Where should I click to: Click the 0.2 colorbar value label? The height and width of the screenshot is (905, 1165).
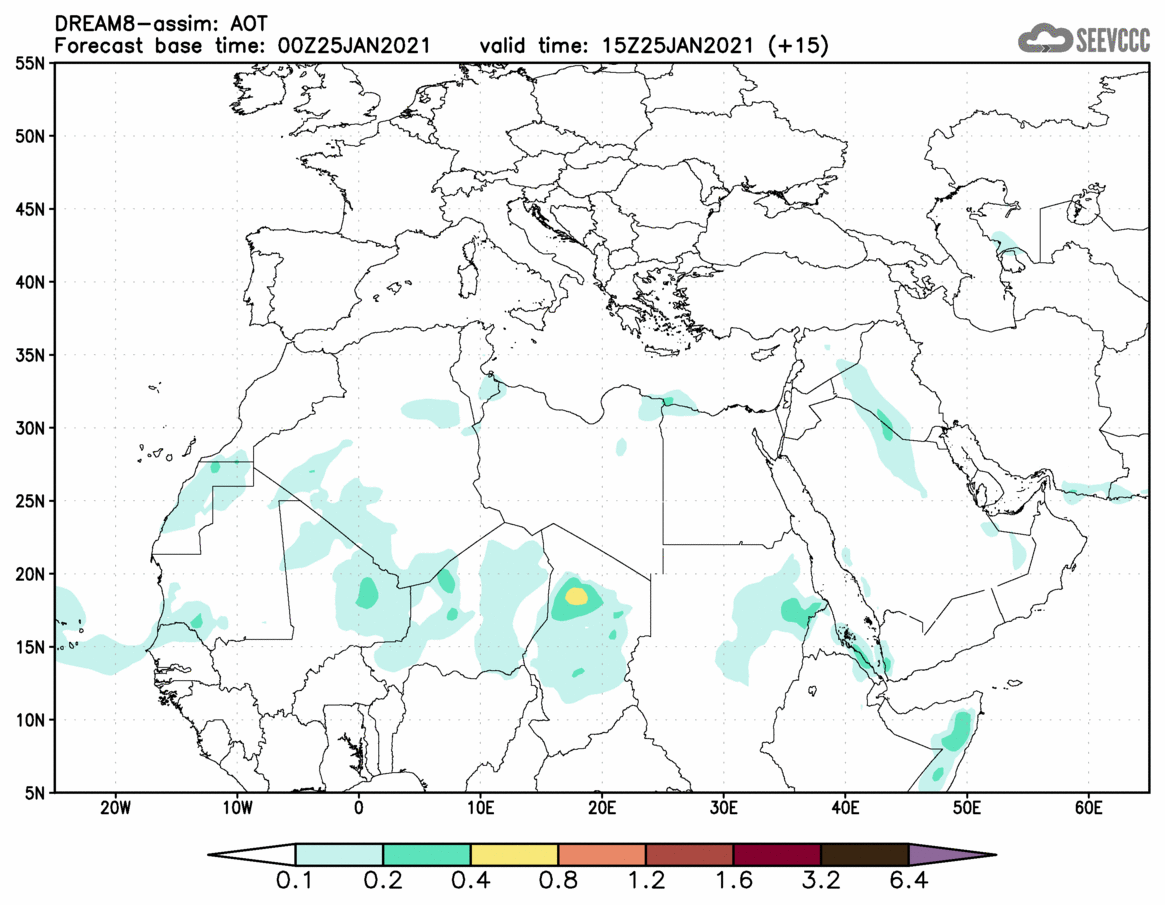pos(383,881)
